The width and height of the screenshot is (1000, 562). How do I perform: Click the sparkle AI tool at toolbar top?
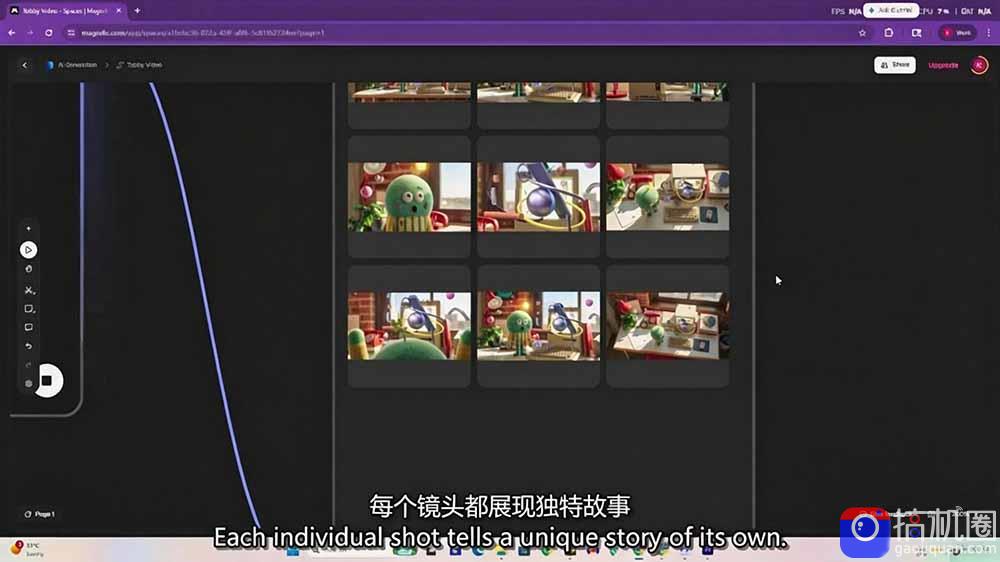(28, 228)
